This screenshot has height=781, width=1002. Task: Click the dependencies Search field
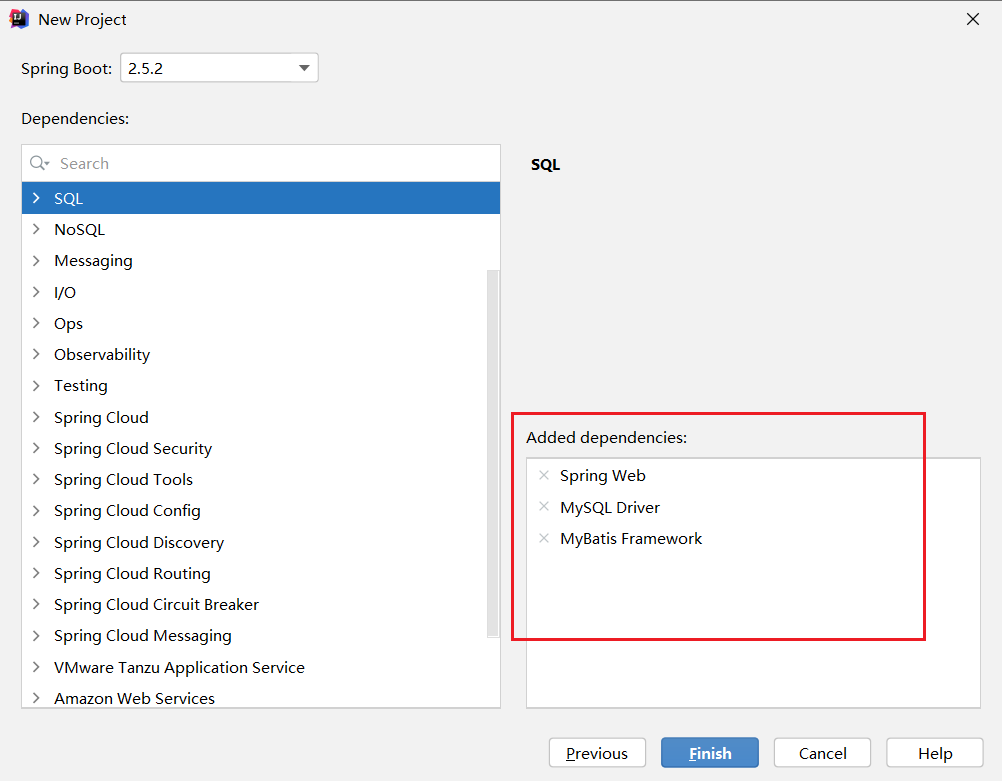(x=261, y=164)
